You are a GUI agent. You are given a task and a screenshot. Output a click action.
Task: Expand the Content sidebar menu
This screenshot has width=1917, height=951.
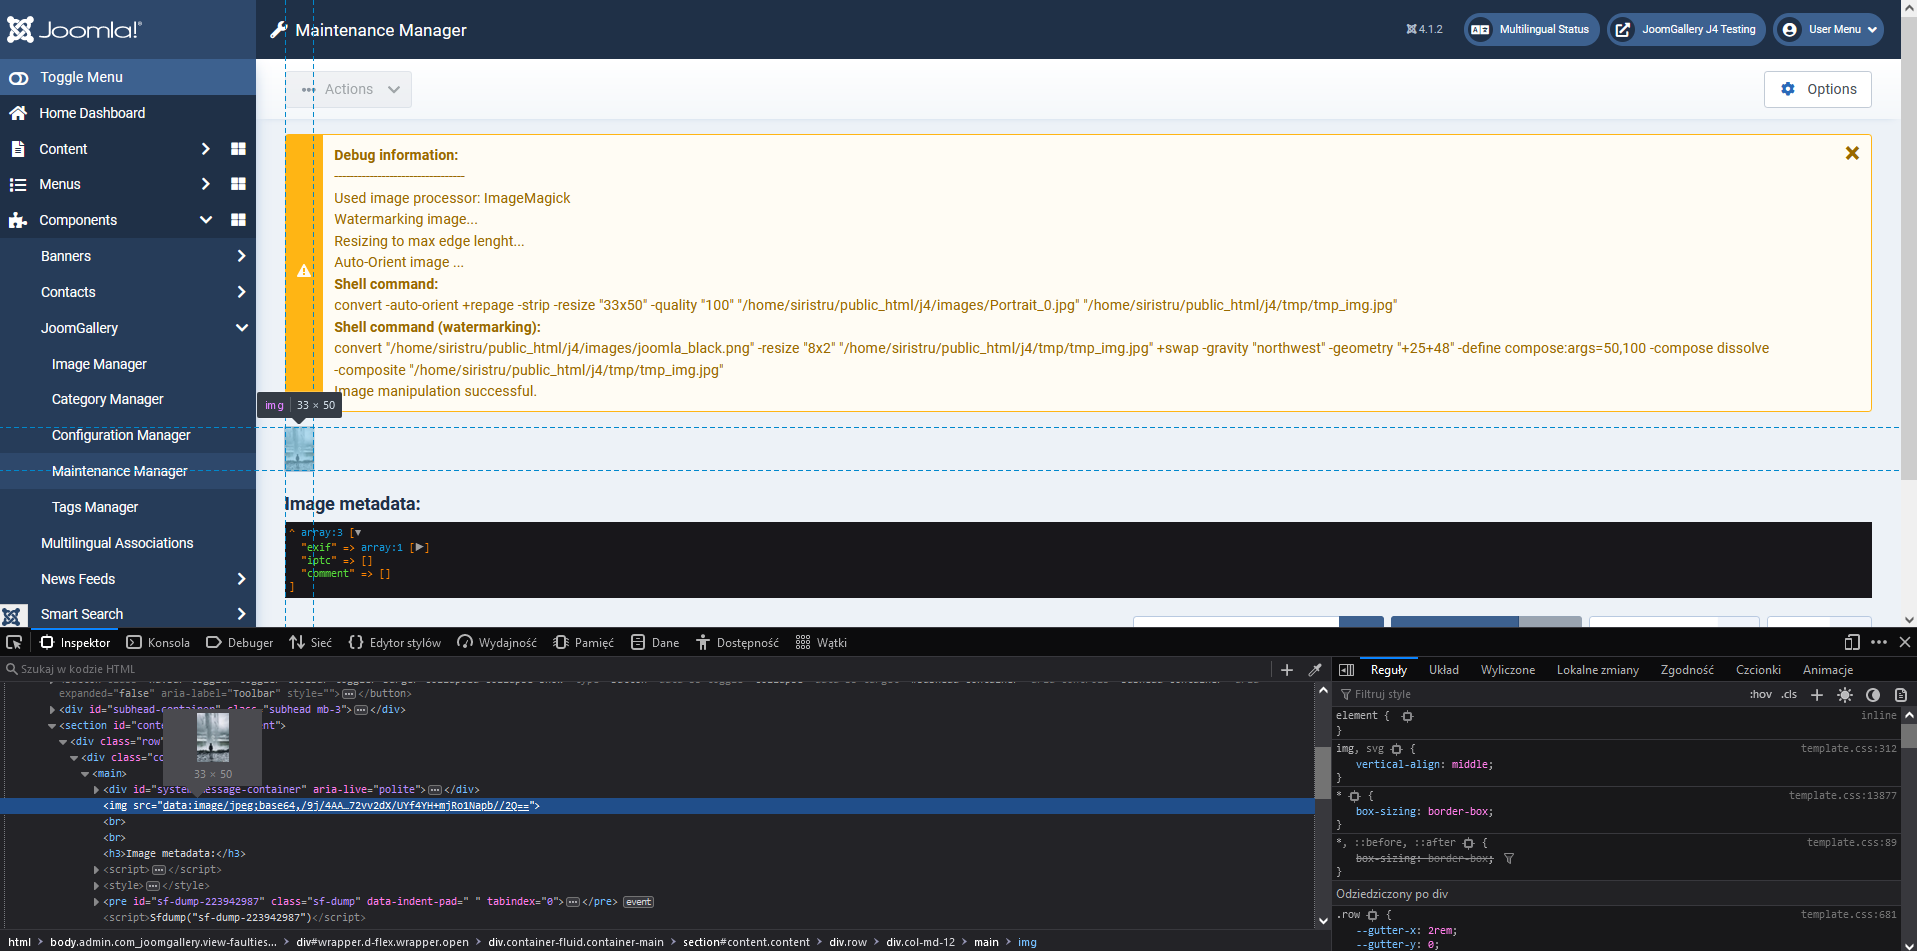(205, 149)
